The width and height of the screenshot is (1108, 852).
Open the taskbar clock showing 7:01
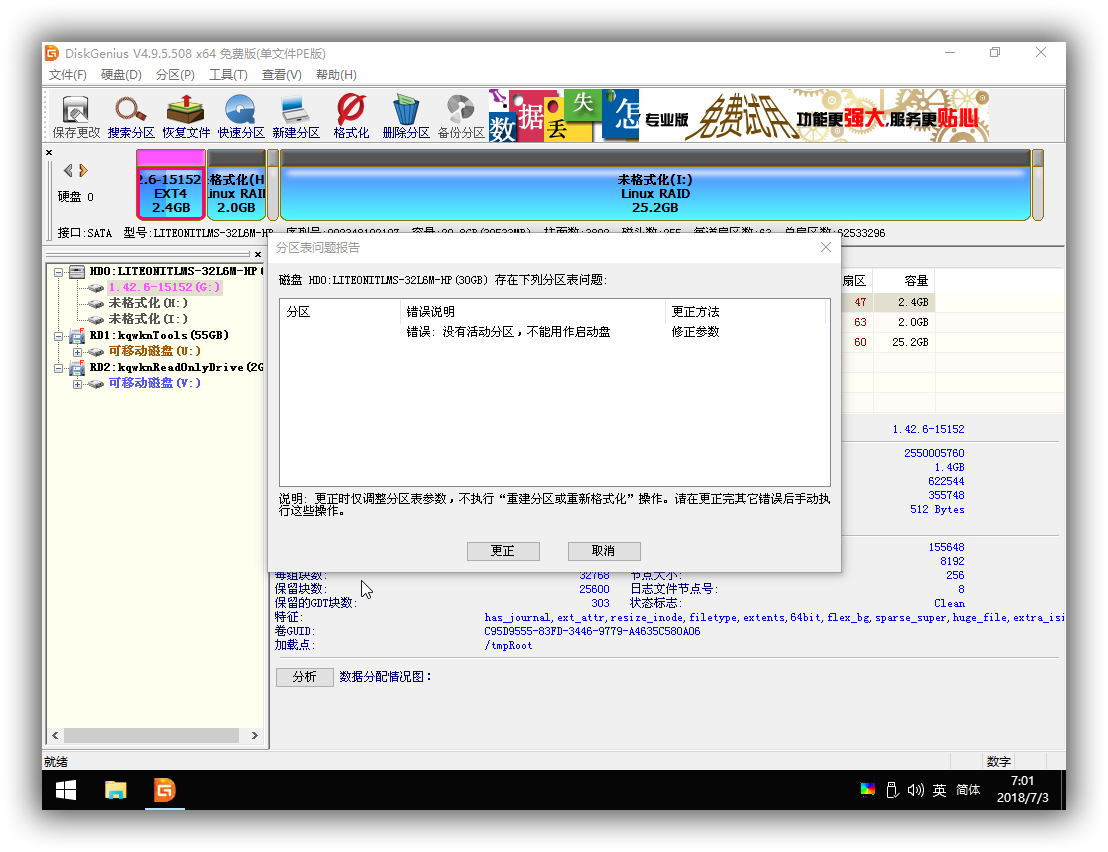tap(1022, 790)
